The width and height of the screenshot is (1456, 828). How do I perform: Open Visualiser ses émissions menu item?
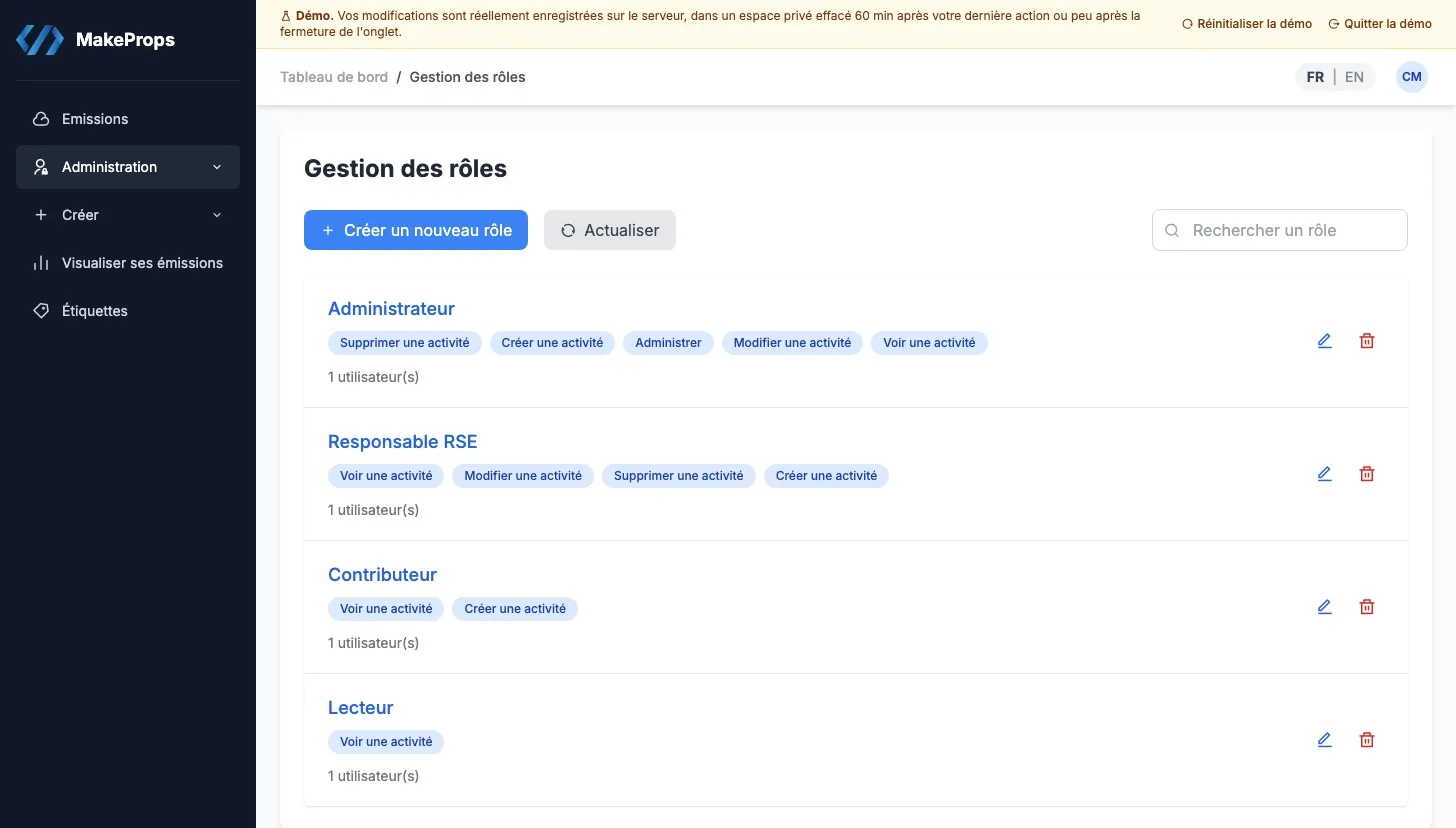pyautogui.click(x=128, y=263)
